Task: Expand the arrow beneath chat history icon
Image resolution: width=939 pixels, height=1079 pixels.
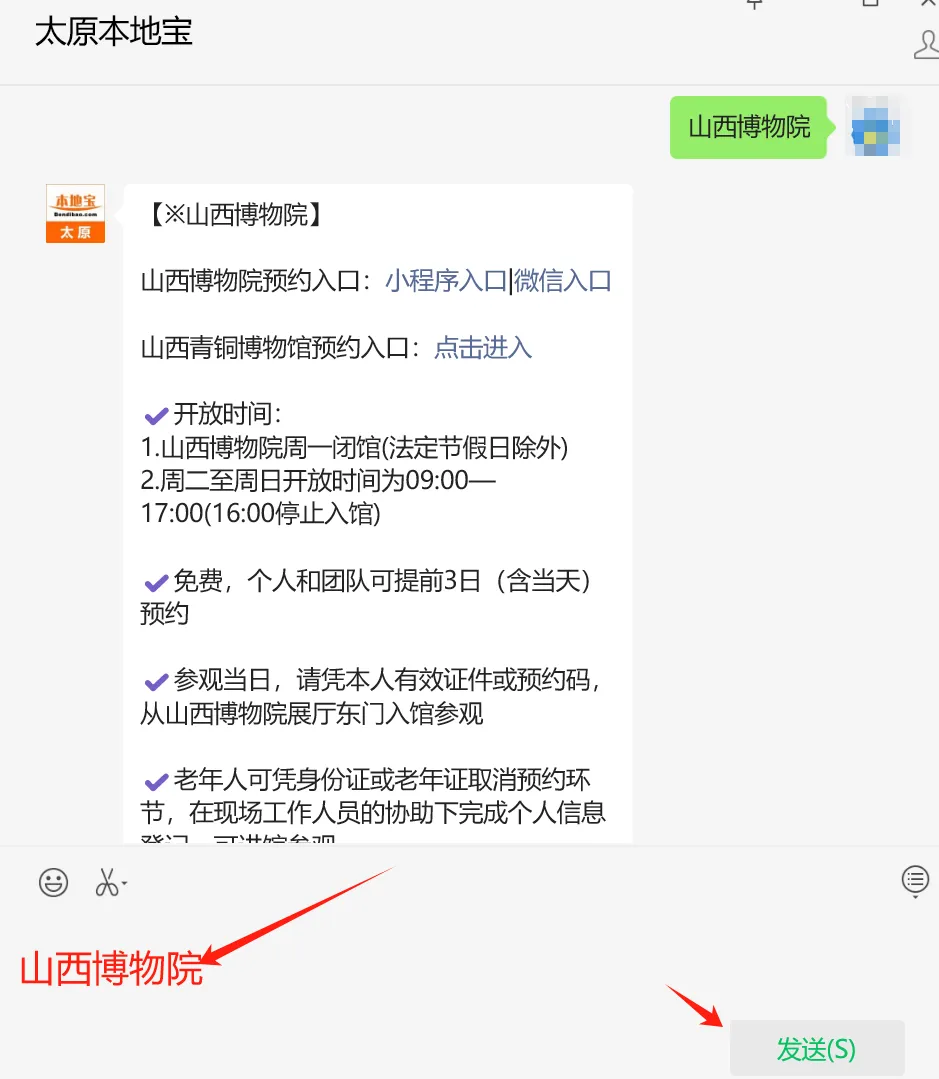Action: 915,897
